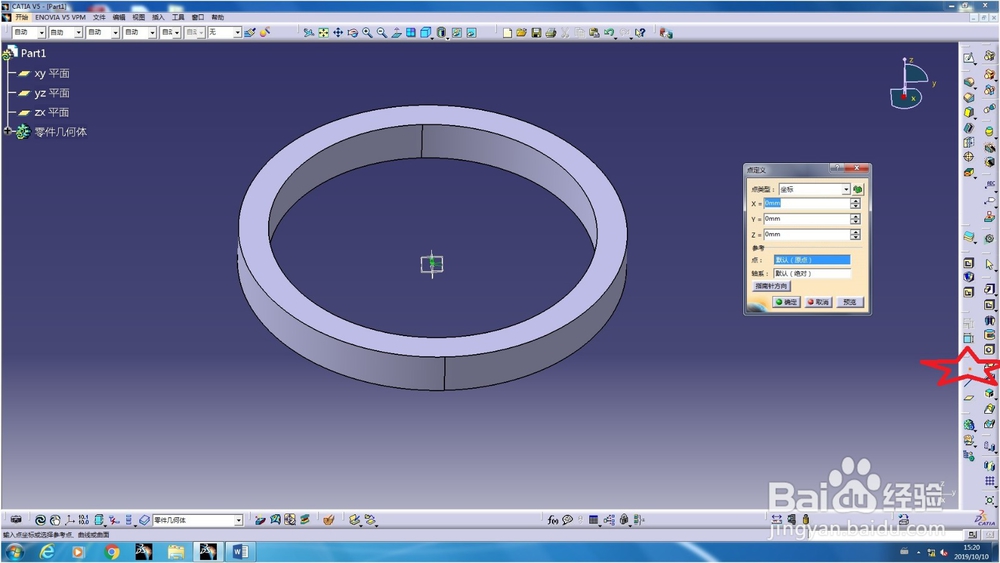
Task: Click the Zoom Out magnifier icon
Action: click(381, 33)
